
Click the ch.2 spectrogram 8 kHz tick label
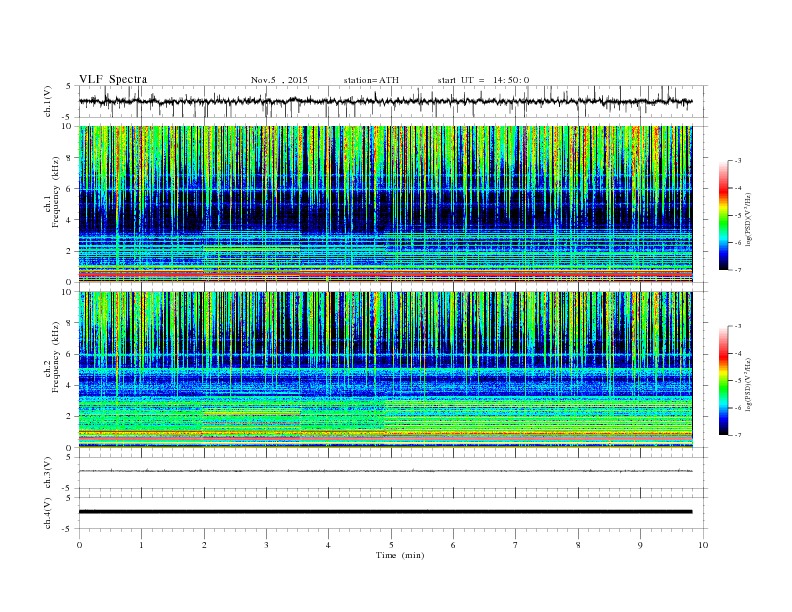(x=69, y=323)
